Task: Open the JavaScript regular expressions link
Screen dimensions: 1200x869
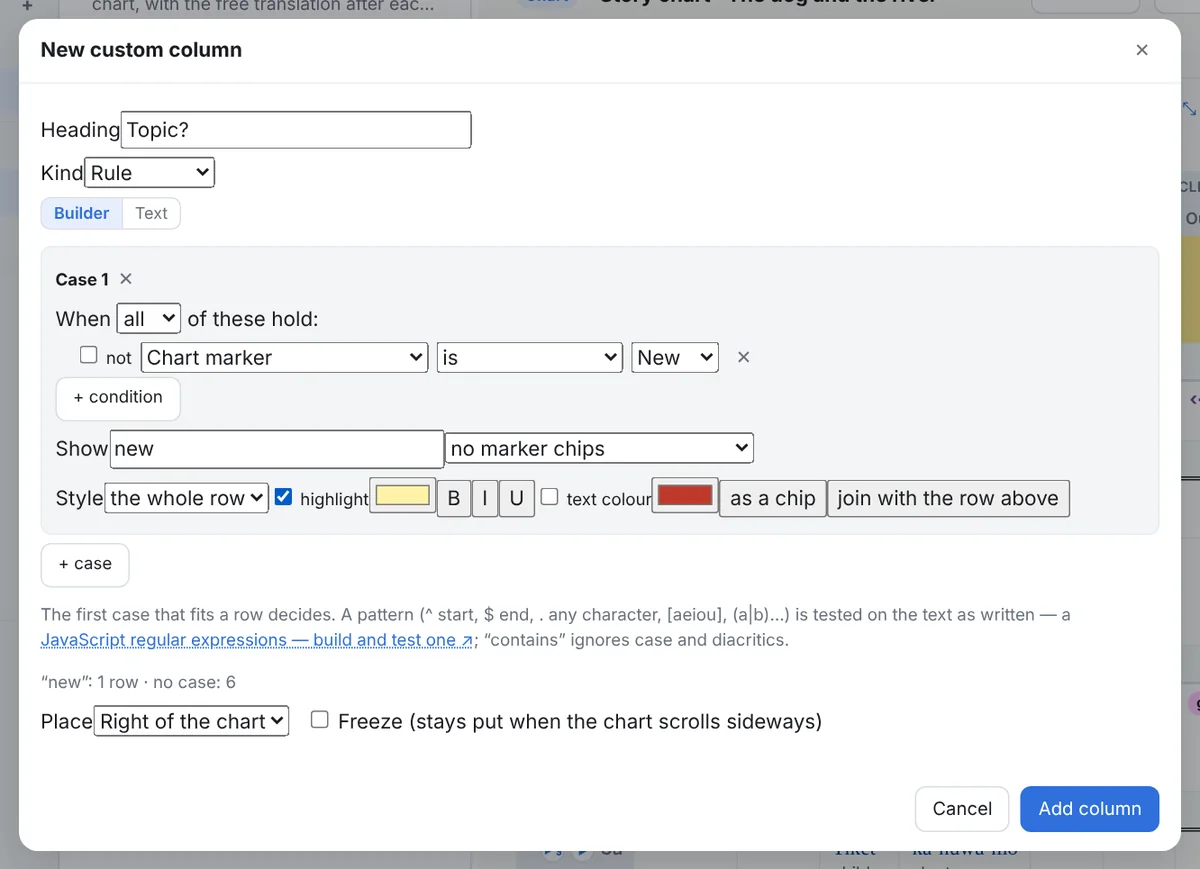Action: coord(257,640)
